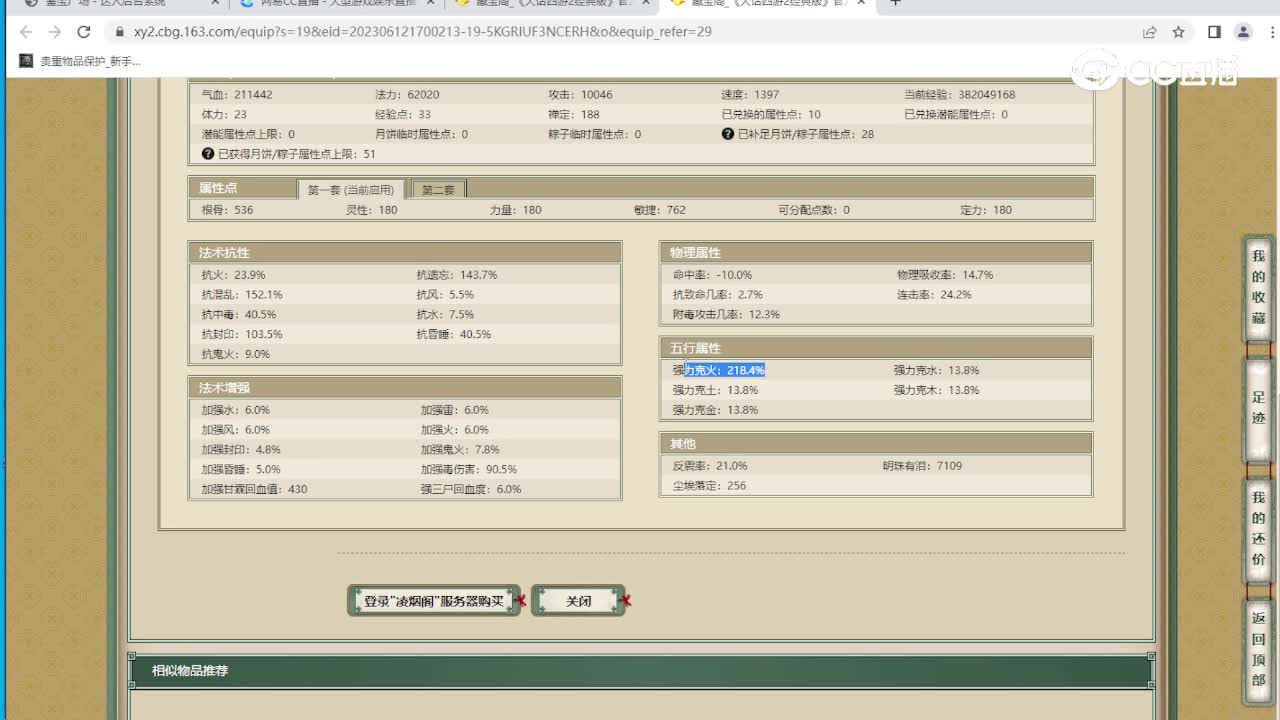Open 足迹 in the side panel

point(1258,410)
